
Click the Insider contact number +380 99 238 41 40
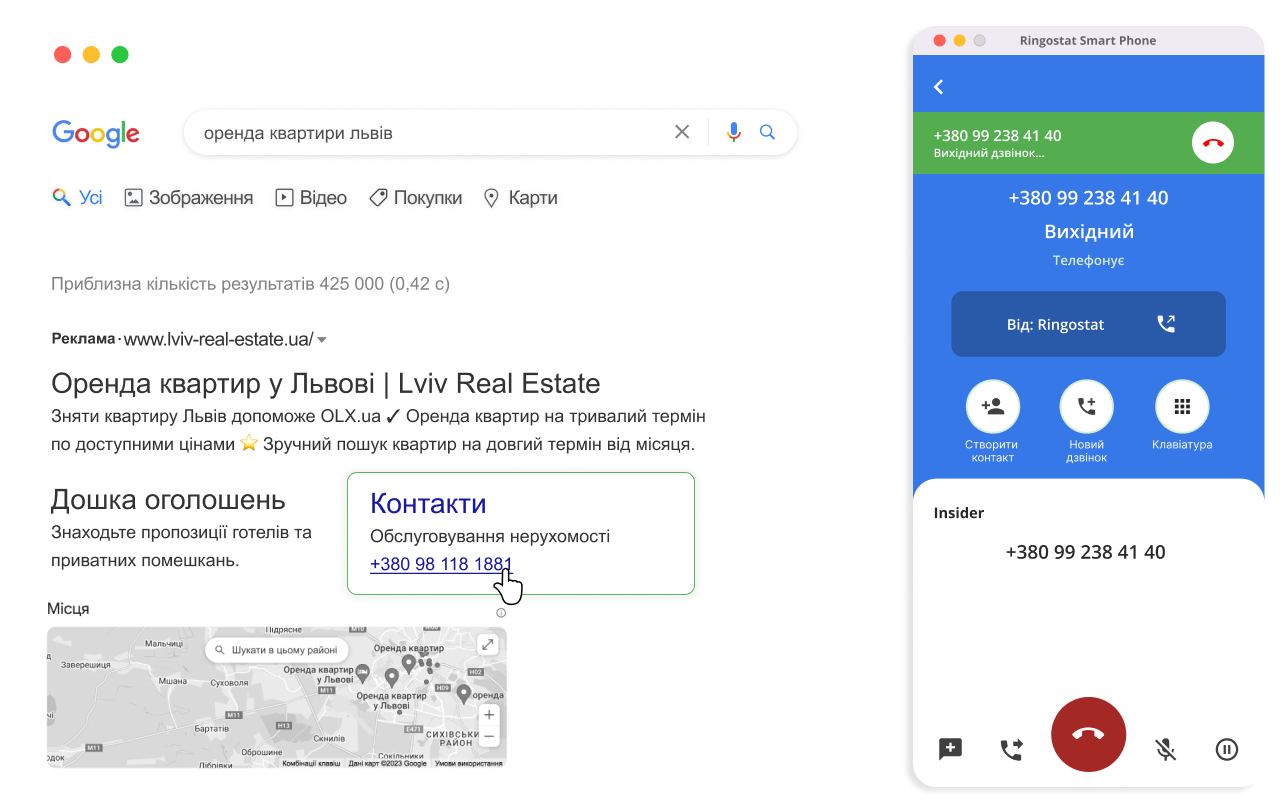click(1085, 552)
